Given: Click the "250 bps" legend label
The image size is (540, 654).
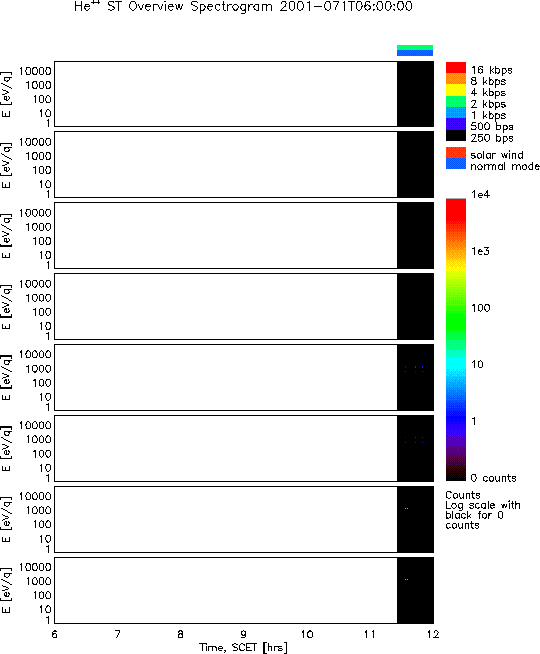Looking at the screenshot, I should click(492, 138).
